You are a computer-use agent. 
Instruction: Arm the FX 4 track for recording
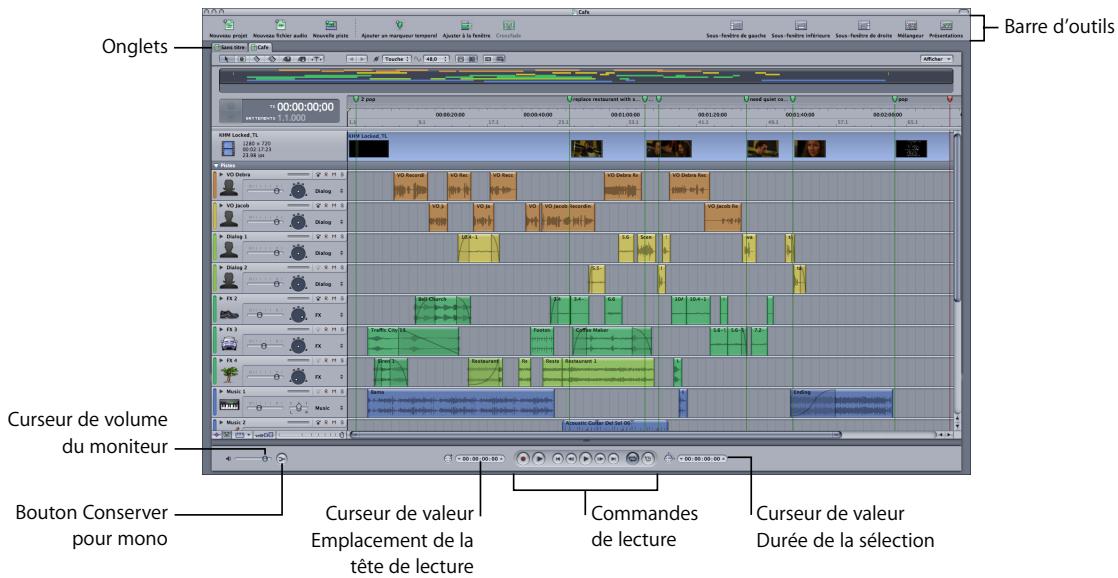point(326,360)
